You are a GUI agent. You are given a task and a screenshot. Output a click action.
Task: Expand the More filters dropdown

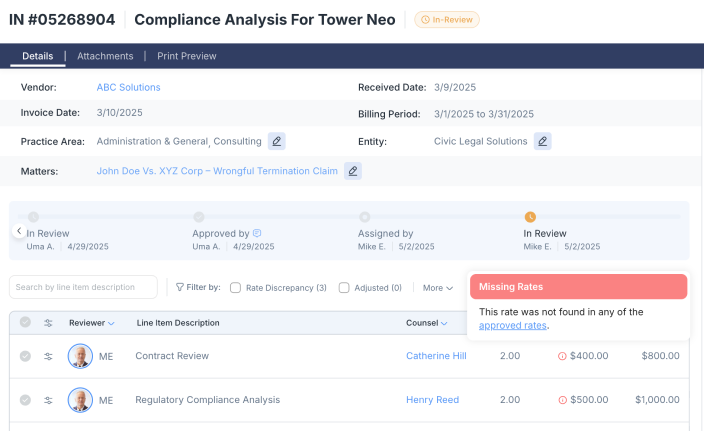pos(438,288)
